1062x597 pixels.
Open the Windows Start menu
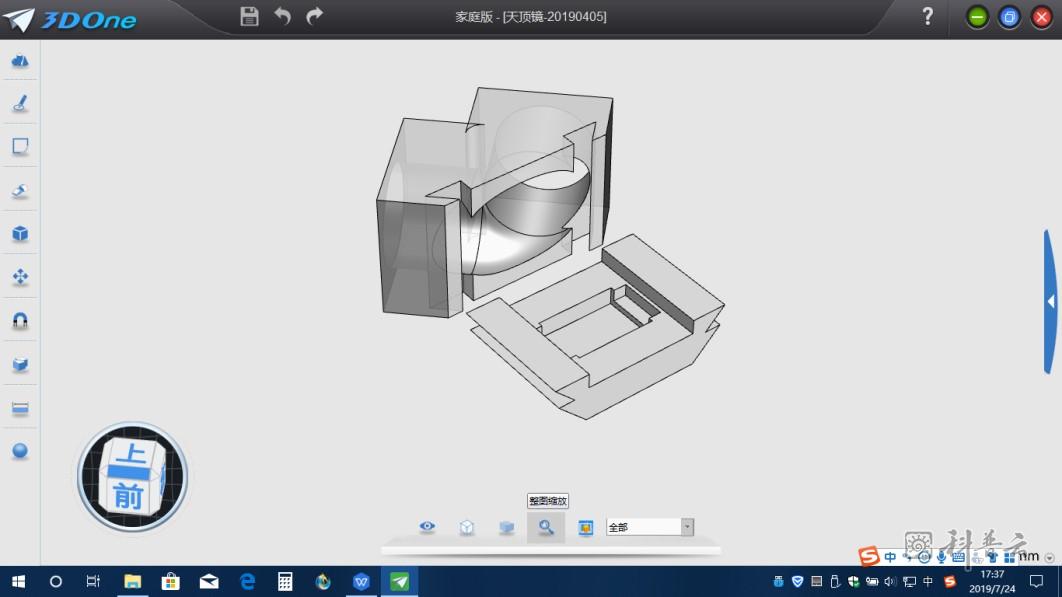pyautogui.click(x=18, y=581)
